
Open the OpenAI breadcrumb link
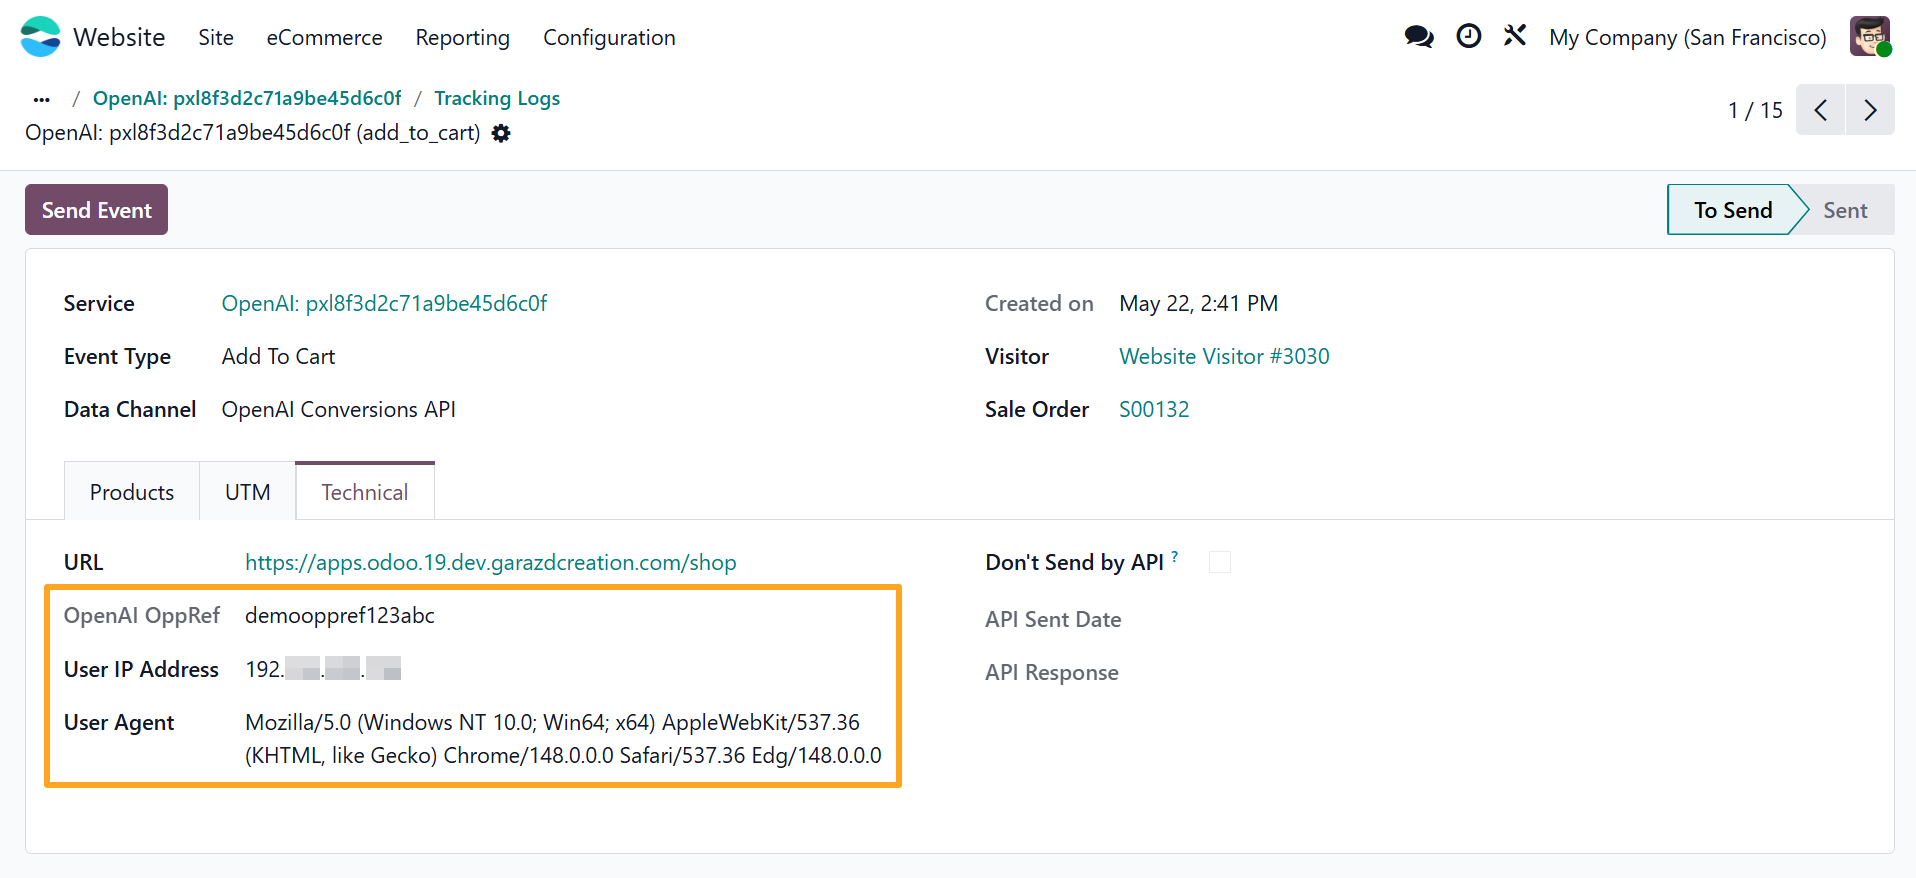point(247,98)
